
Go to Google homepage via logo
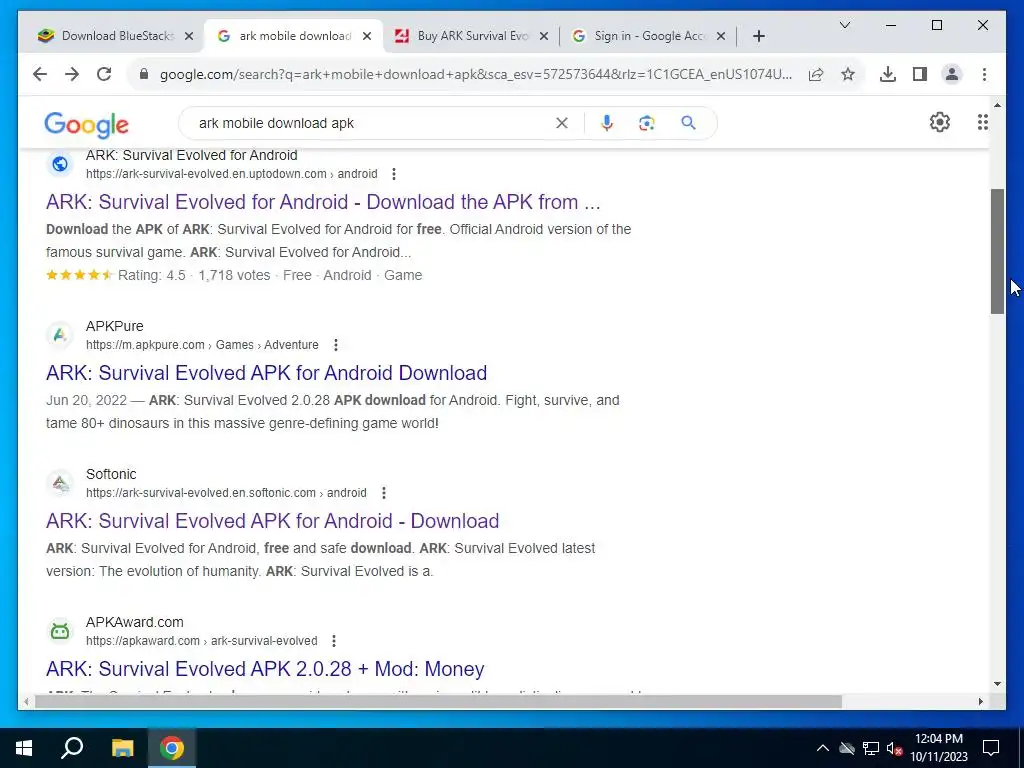click(86, 124)
